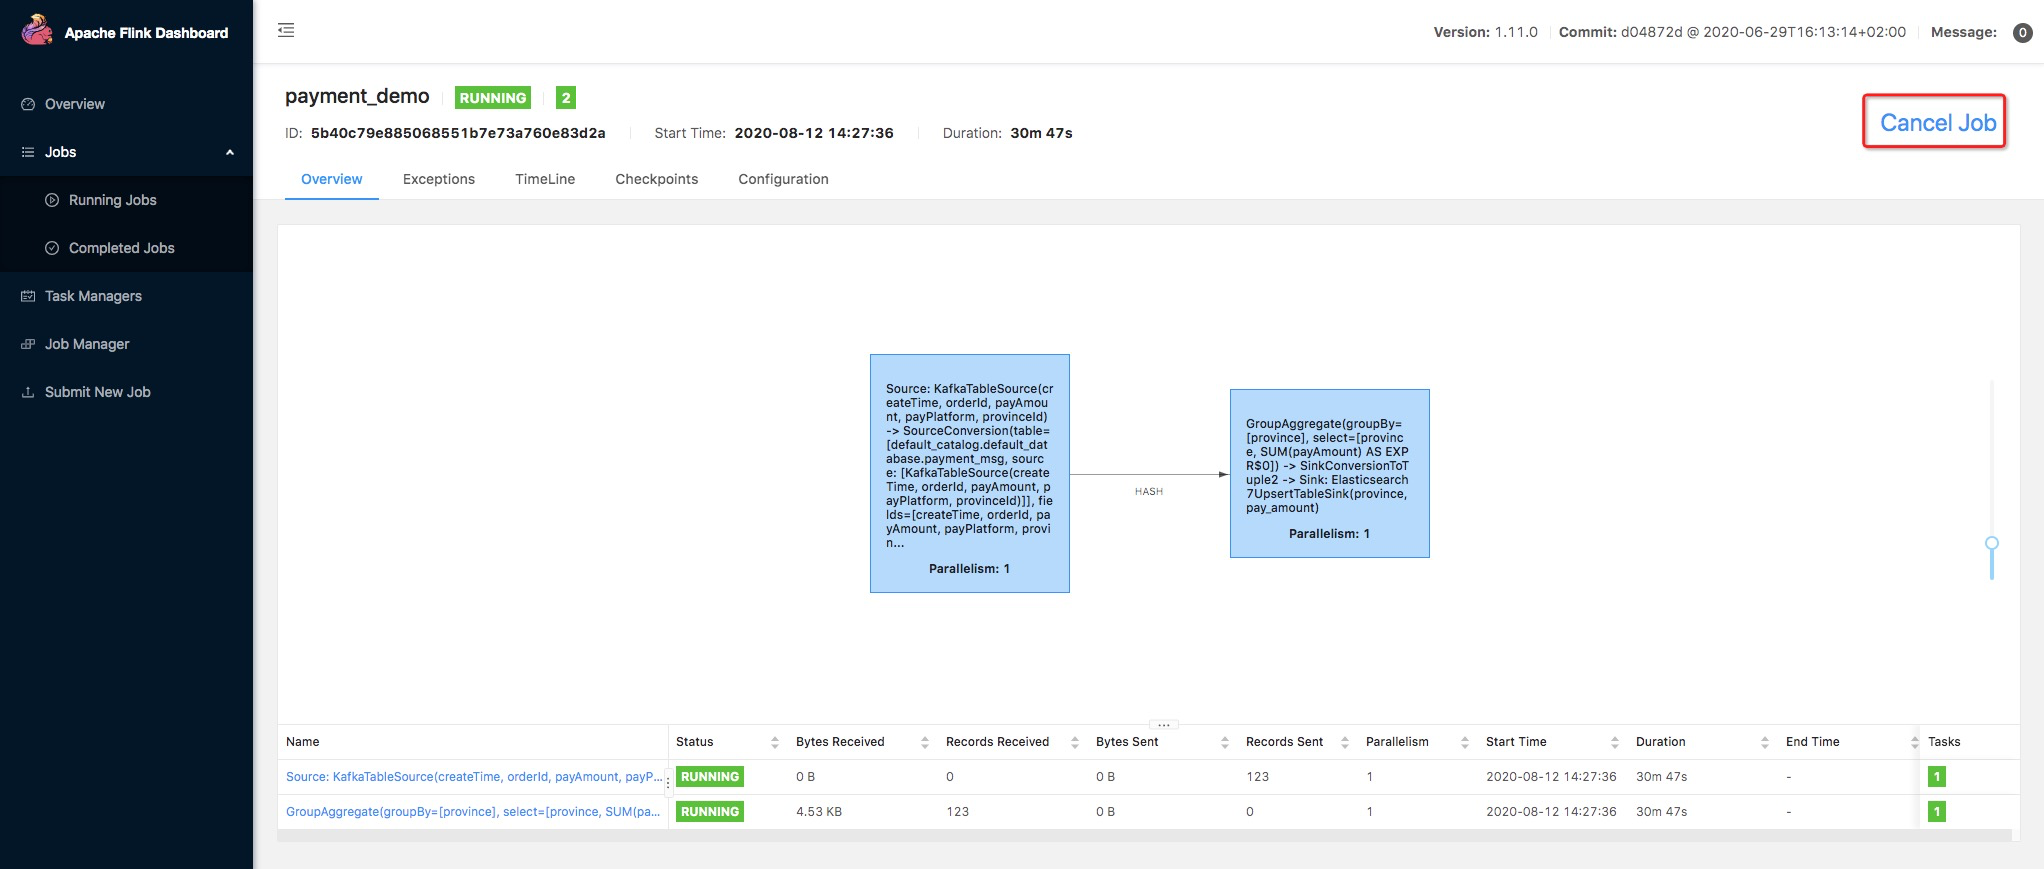Open the GroupAggregate vertex row link
This screenshot has height=869, width=2044.
coord(473,812)
